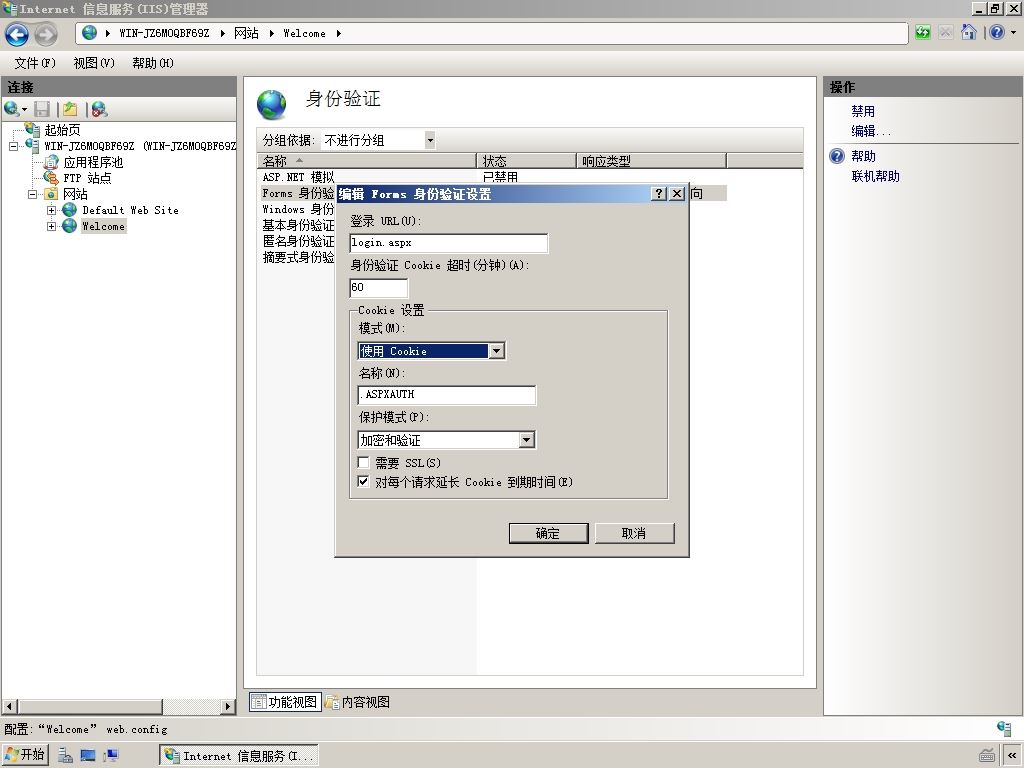Image resolution: width=1024 pixels, height=768 pixels.
Task: Sort by 状态 column header
Action: point(526,161)
